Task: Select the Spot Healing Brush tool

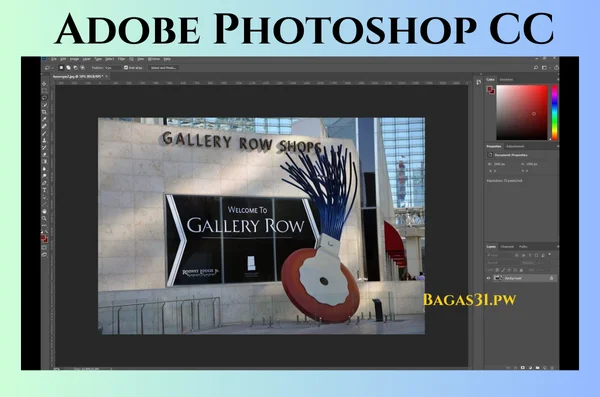Action: pos(44,126)
